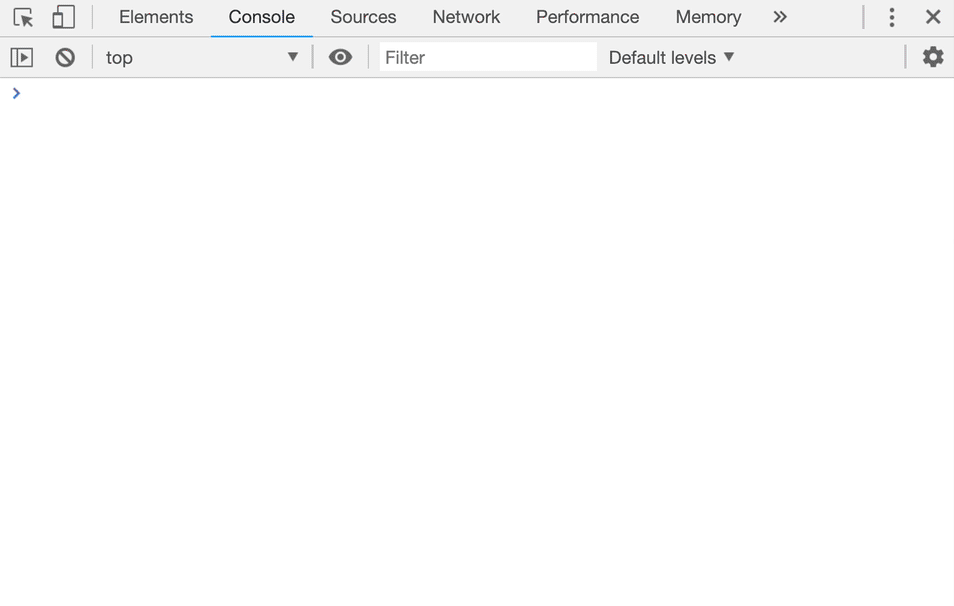Open the customize DevTools three-dot menu
Viewport: 954px width, 606px height.
click(x=891, y=17)
